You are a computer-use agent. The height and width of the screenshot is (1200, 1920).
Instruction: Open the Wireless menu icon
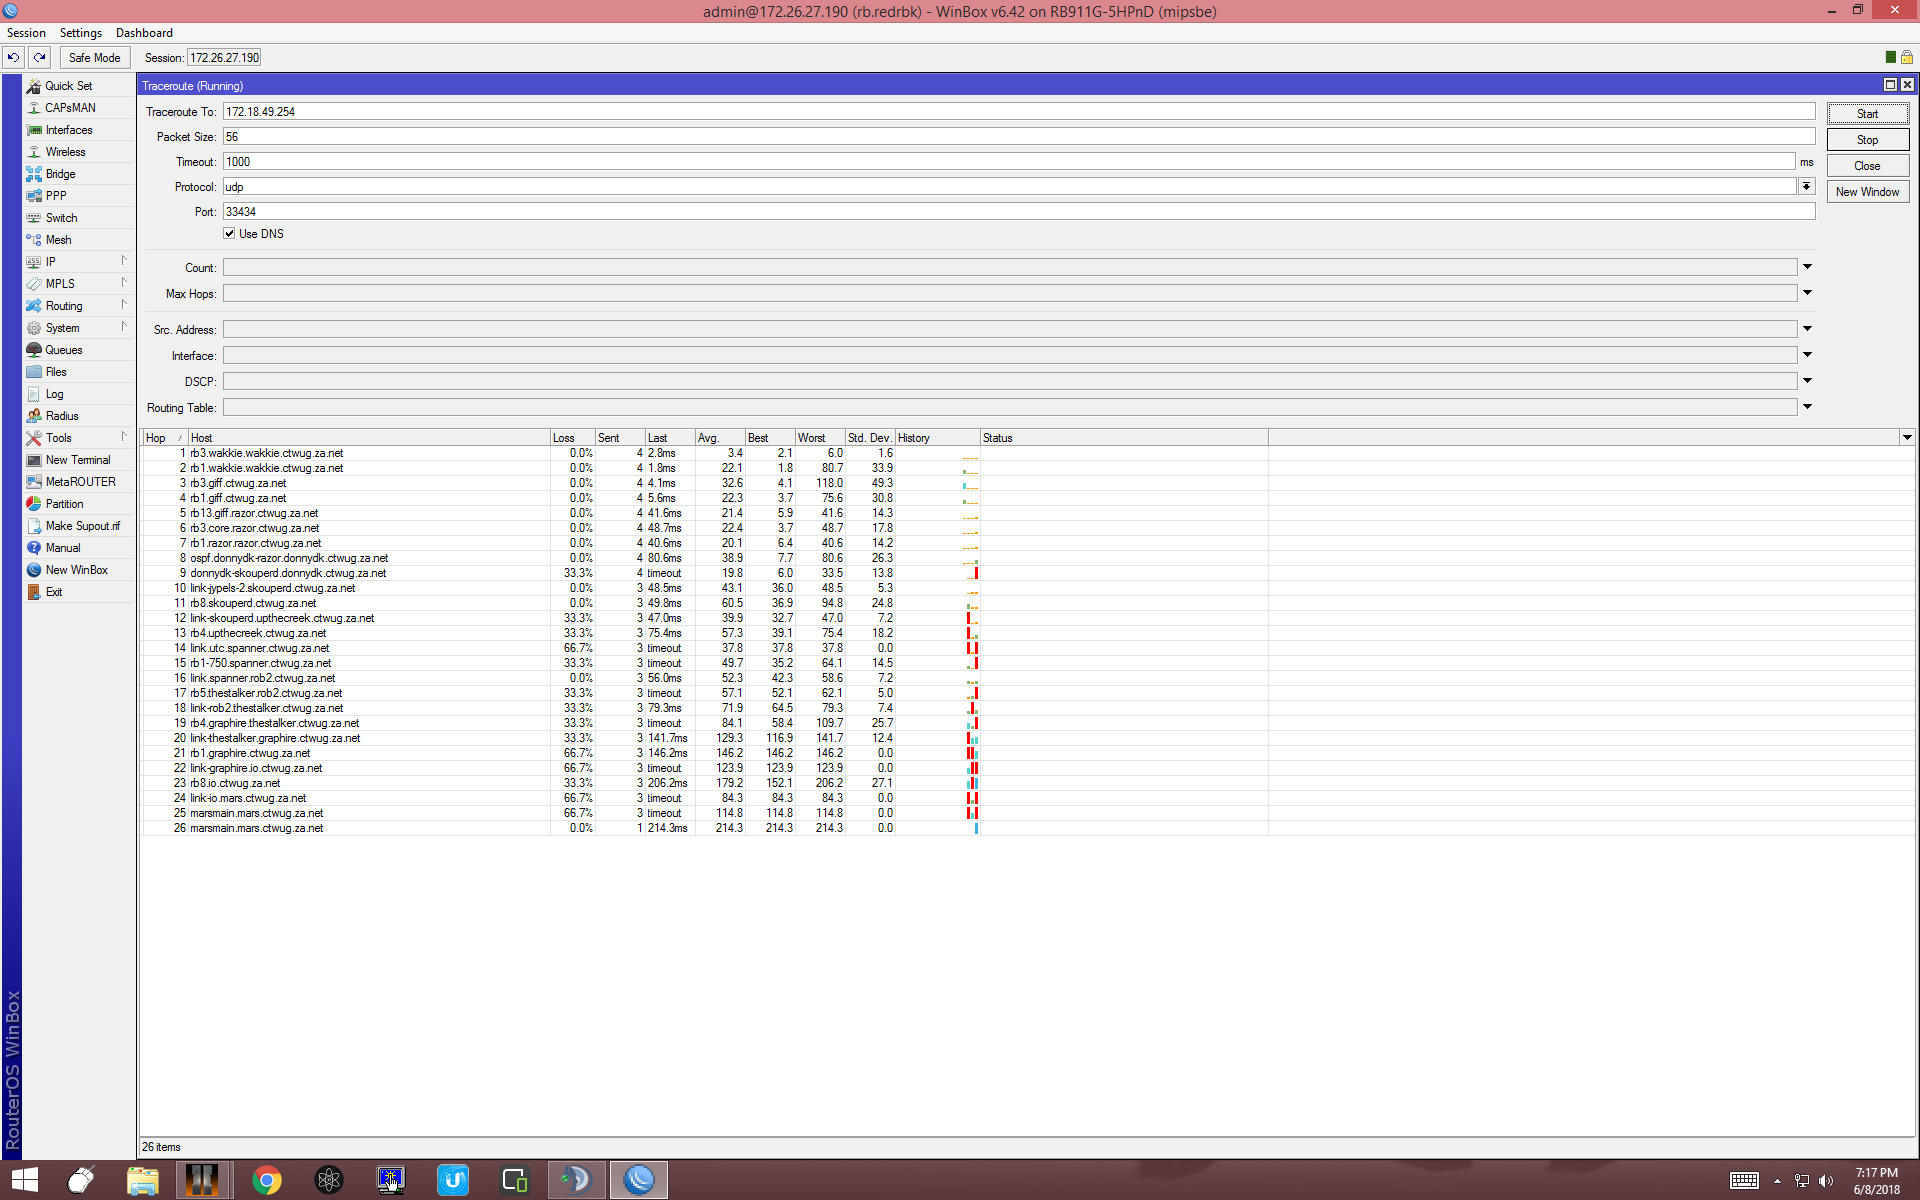34,152
